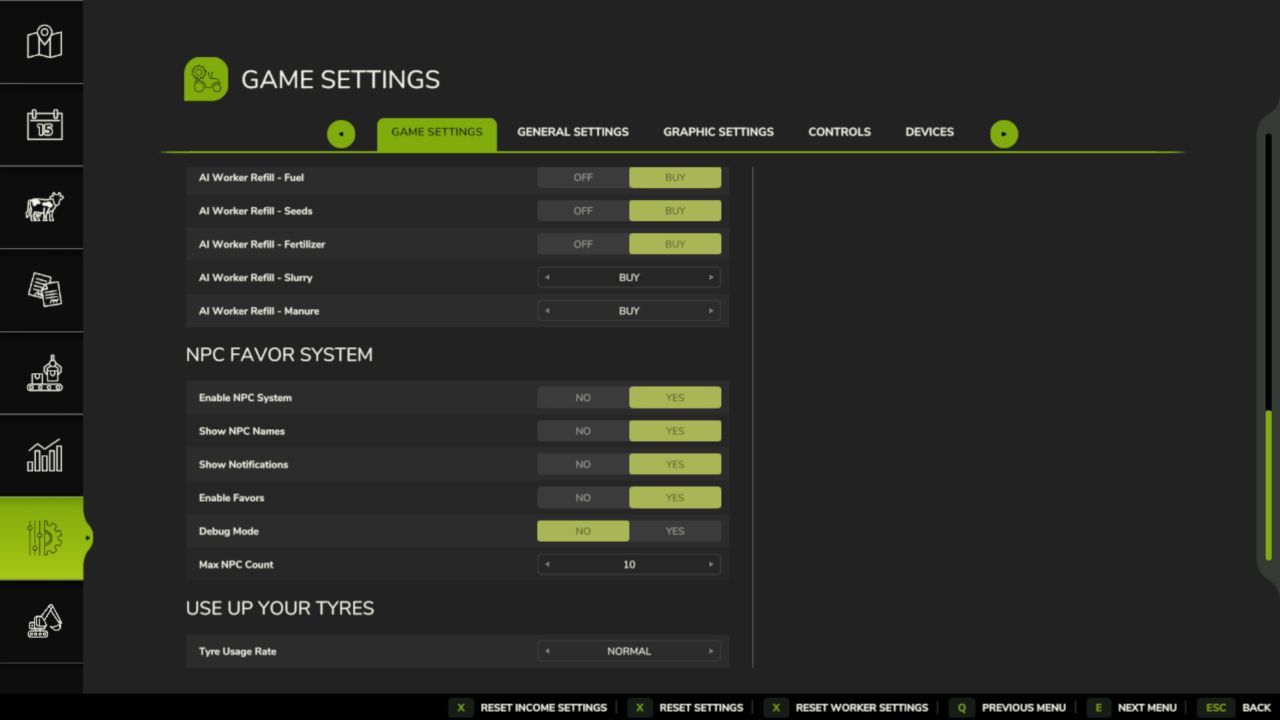Click the round left arrow tab scroller

click(x=341, y=134)
